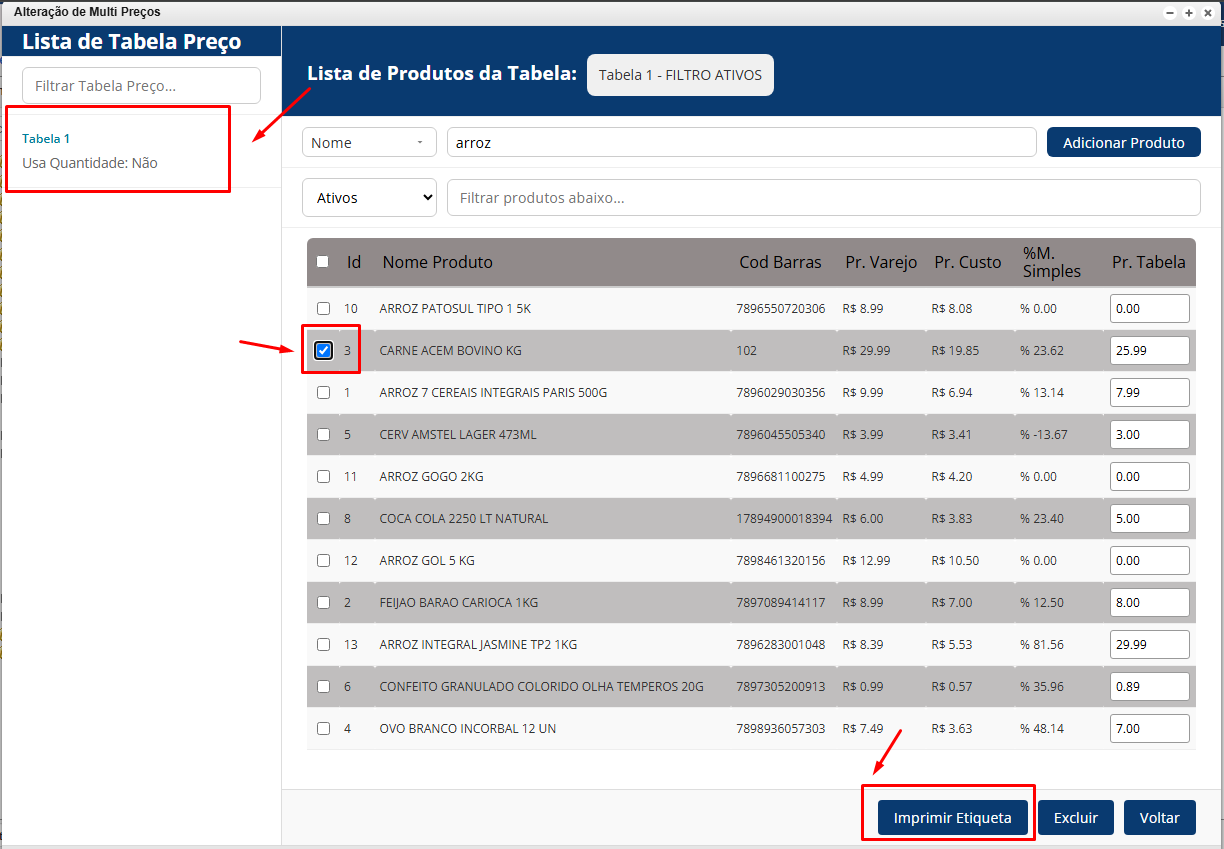
Task: Enable checkbox for OVO BRANCO INCORBAL 12 UN
Action: coord(323,728)
